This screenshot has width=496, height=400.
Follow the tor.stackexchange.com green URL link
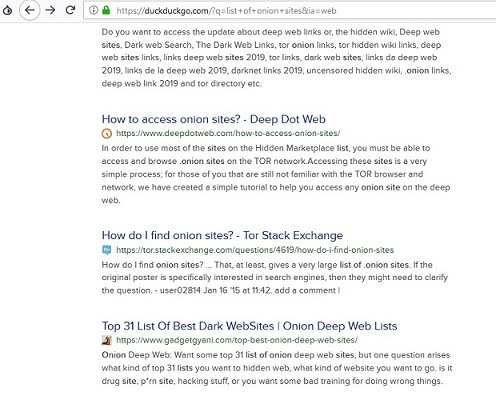coord(255,250)
